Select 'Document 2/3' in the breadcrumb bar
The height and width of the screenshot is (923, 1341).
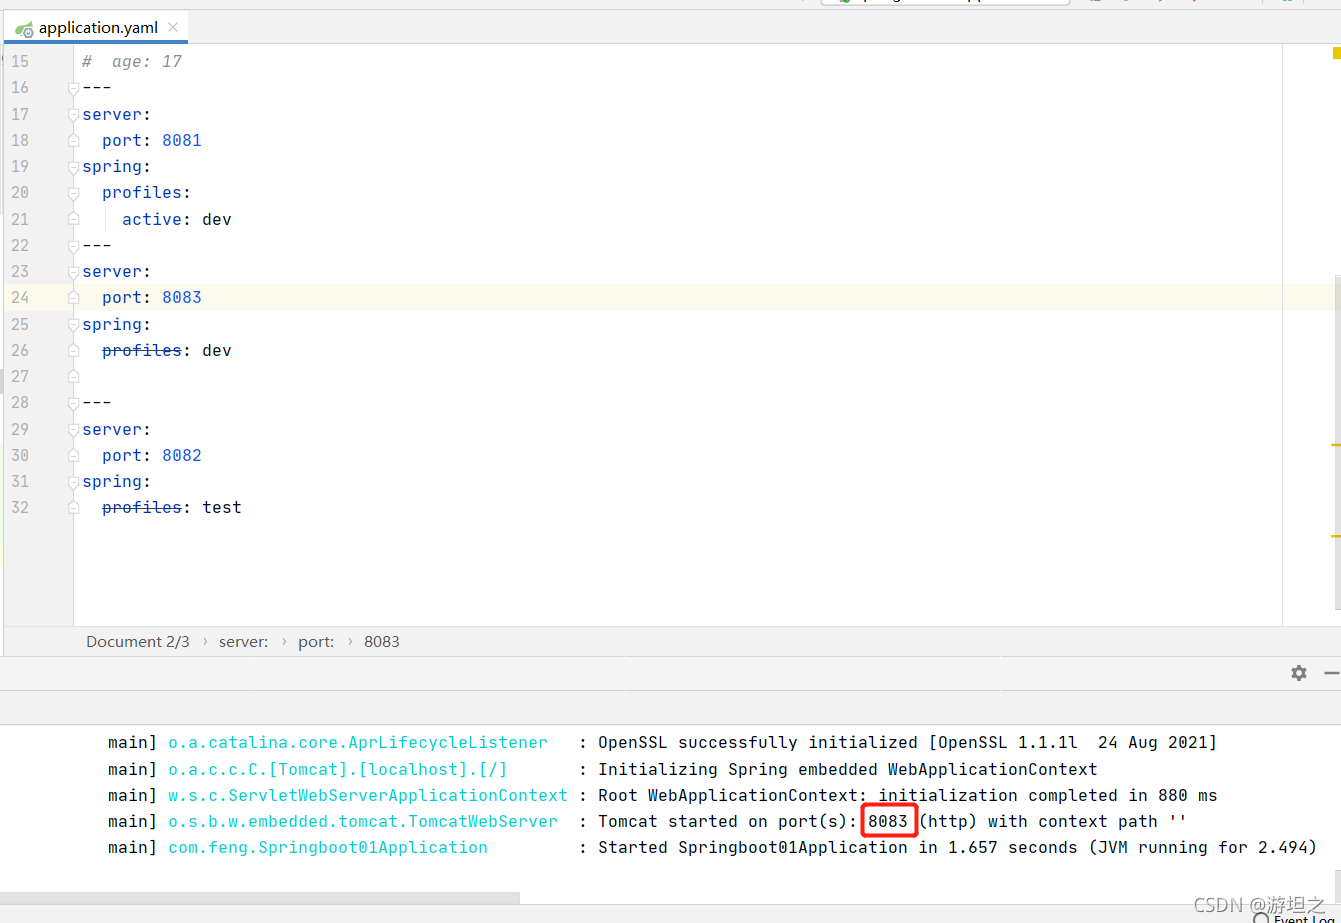coord(137,641)
